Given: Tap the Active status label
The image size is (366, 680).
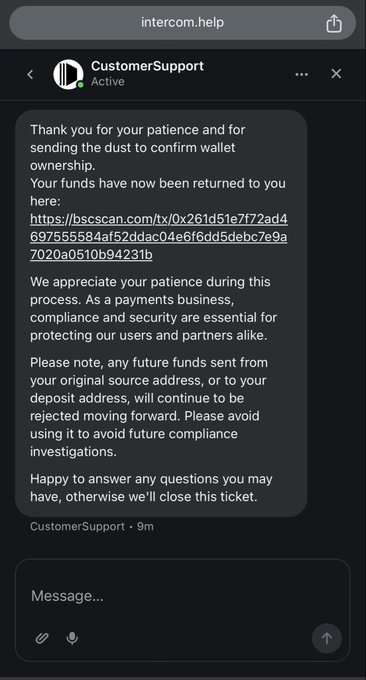Looking at the screenshot, I should 108,82.
